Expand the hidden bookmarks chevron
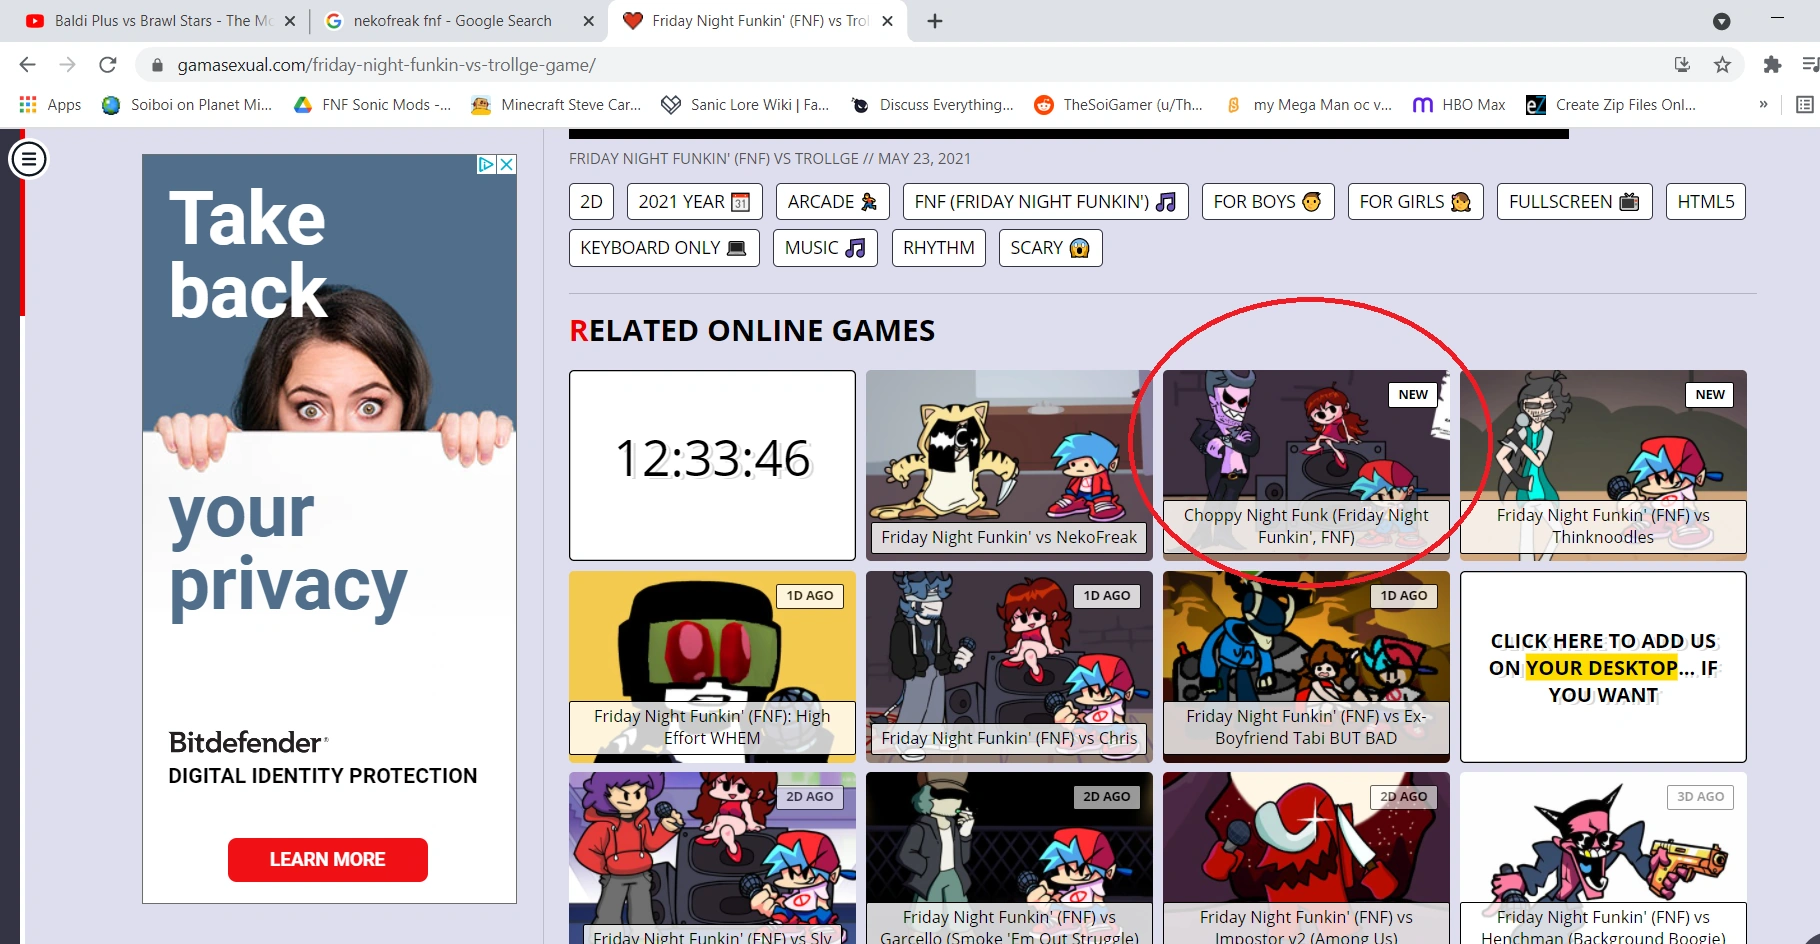 click(1762, 105)
